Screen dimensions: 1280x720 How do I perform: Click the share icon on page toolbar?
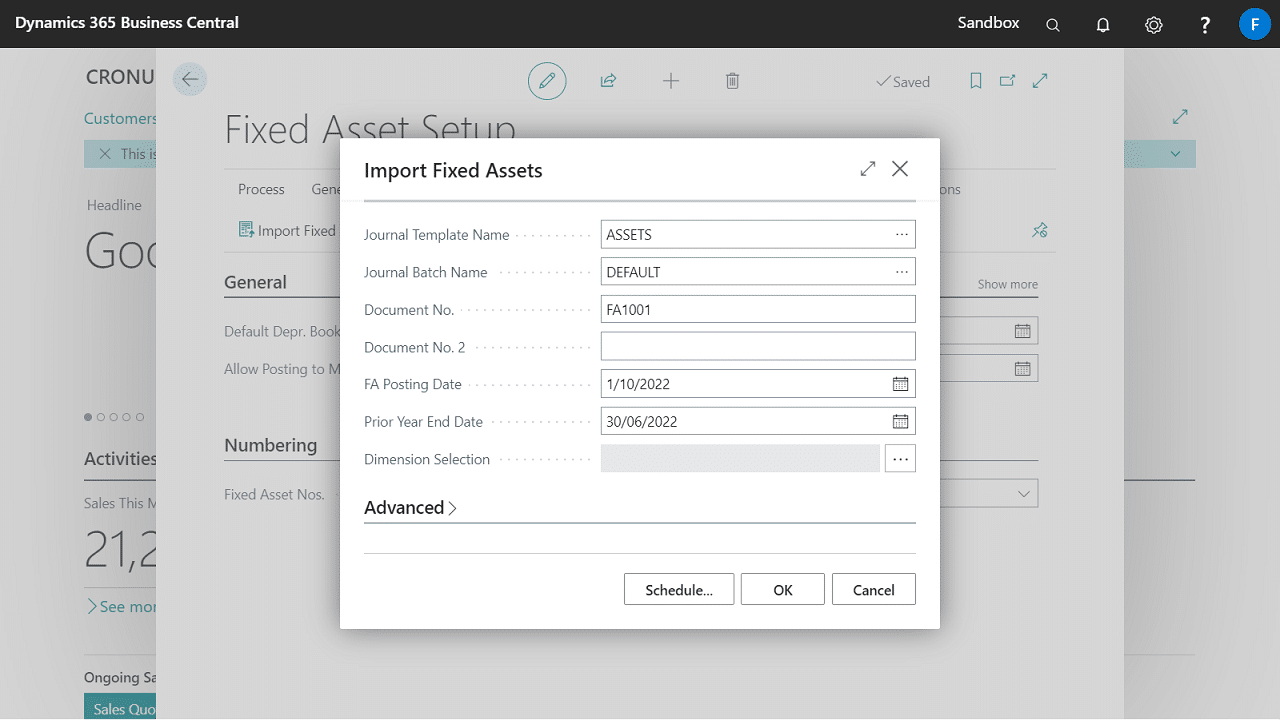point(608,81)
